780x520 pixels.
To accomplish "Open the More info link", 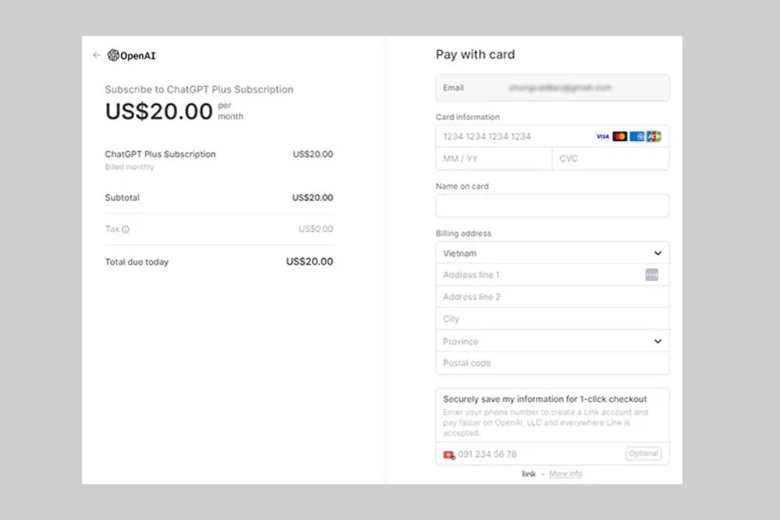I will coord(566,474).
